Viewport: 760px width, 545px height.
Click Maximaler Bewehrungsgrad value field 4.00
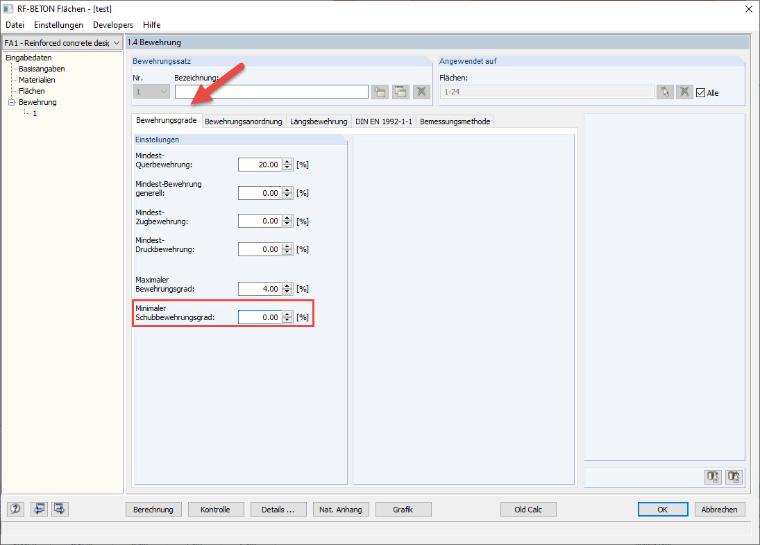click(x=260, y=289)
